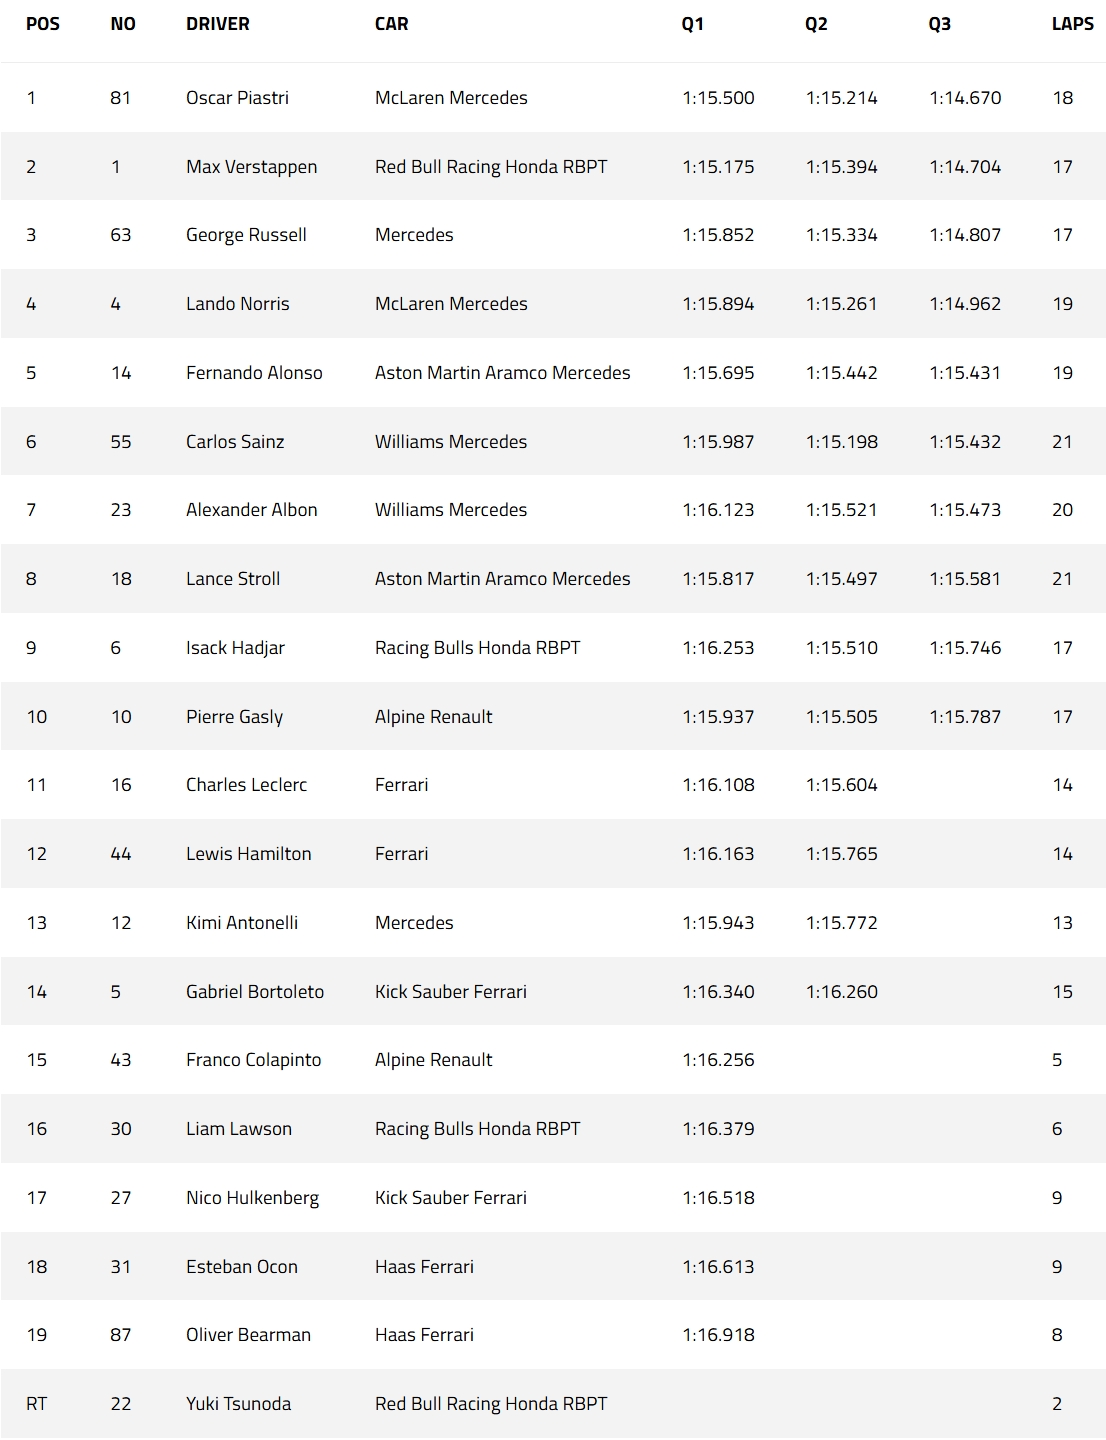Select George Russell in the table

point(246,235)
